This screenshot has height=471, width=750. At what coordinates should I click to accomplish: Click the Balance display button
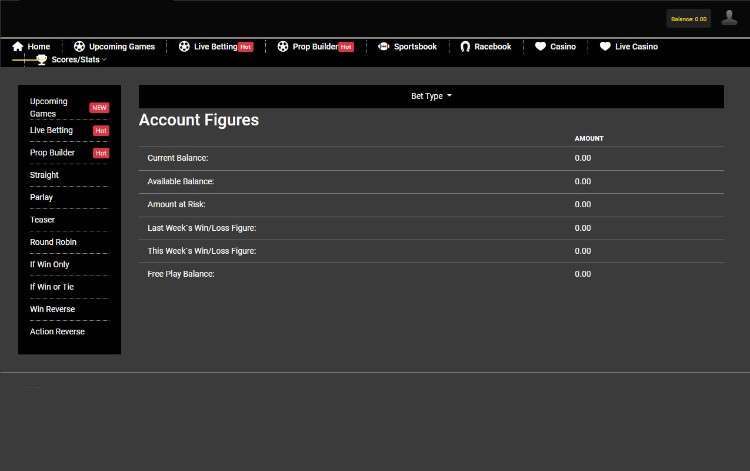688,19
